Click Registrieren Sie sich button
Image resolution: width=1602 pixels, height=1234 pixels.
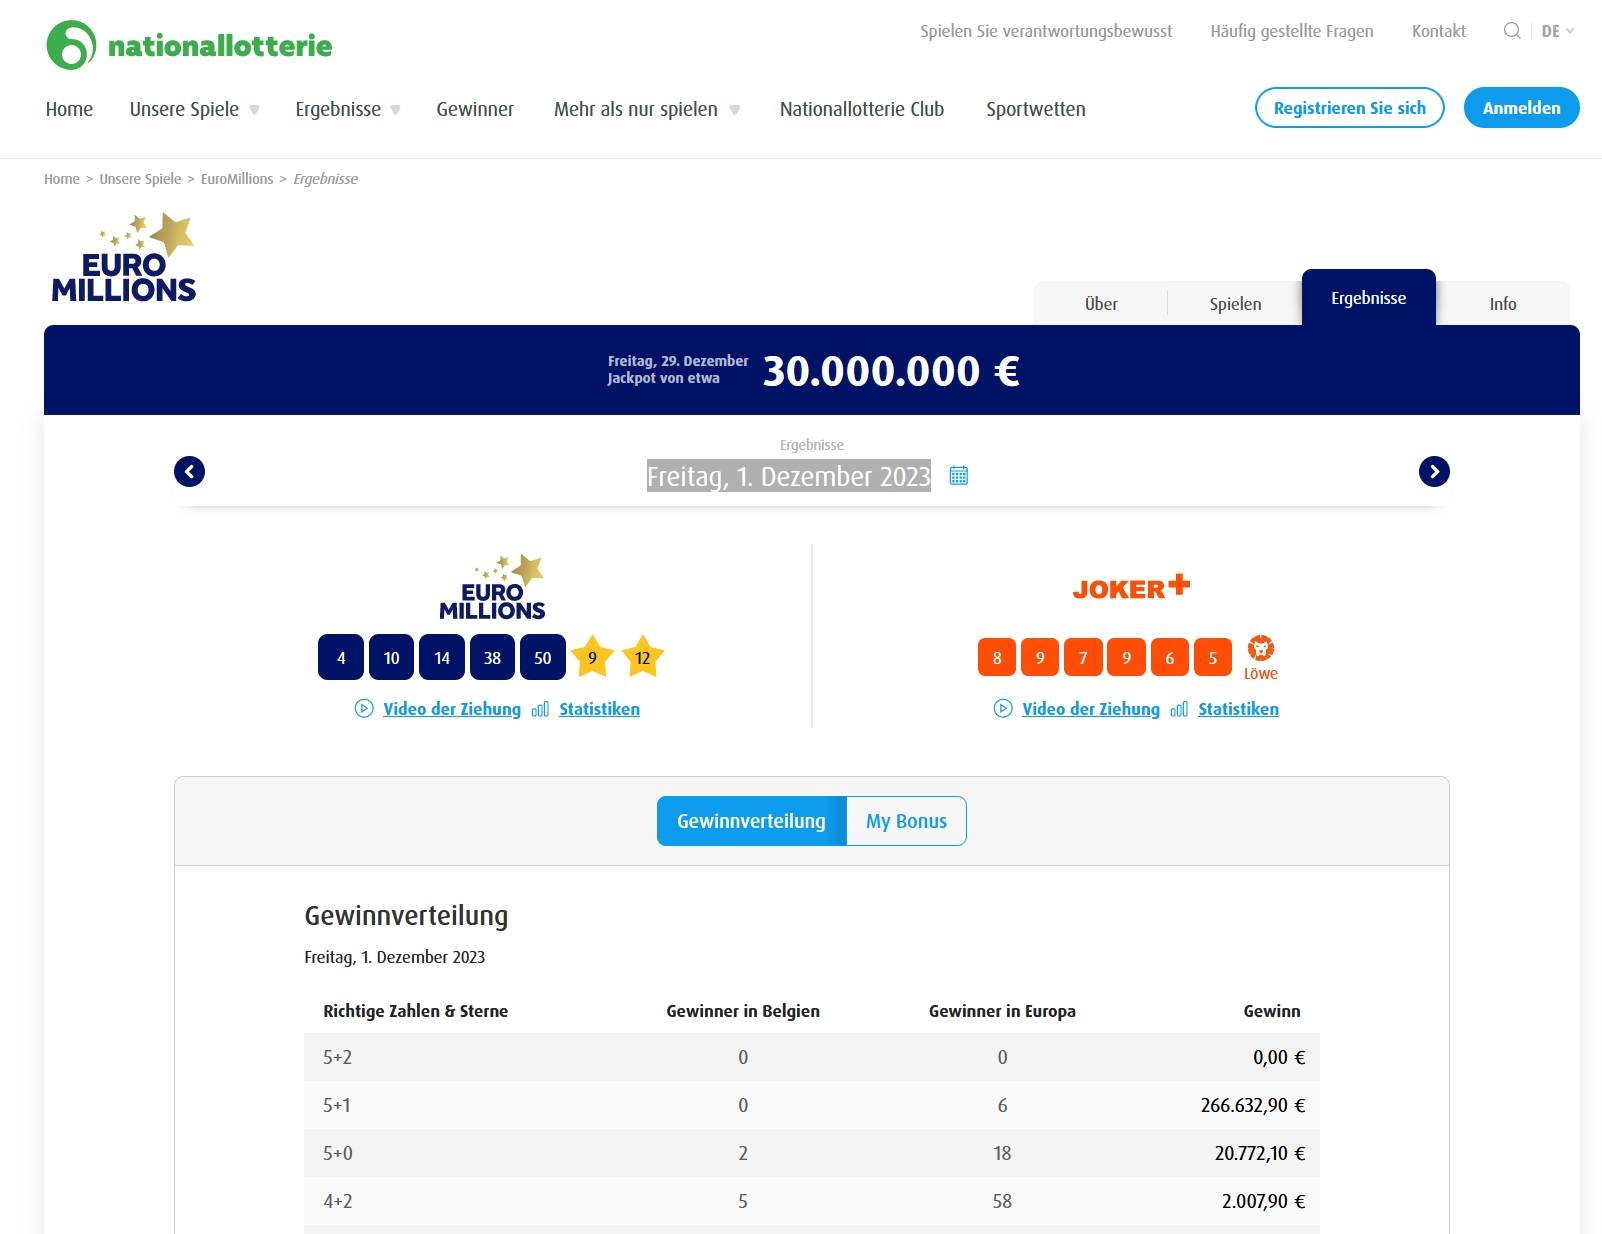click(x=1350, y=108)
